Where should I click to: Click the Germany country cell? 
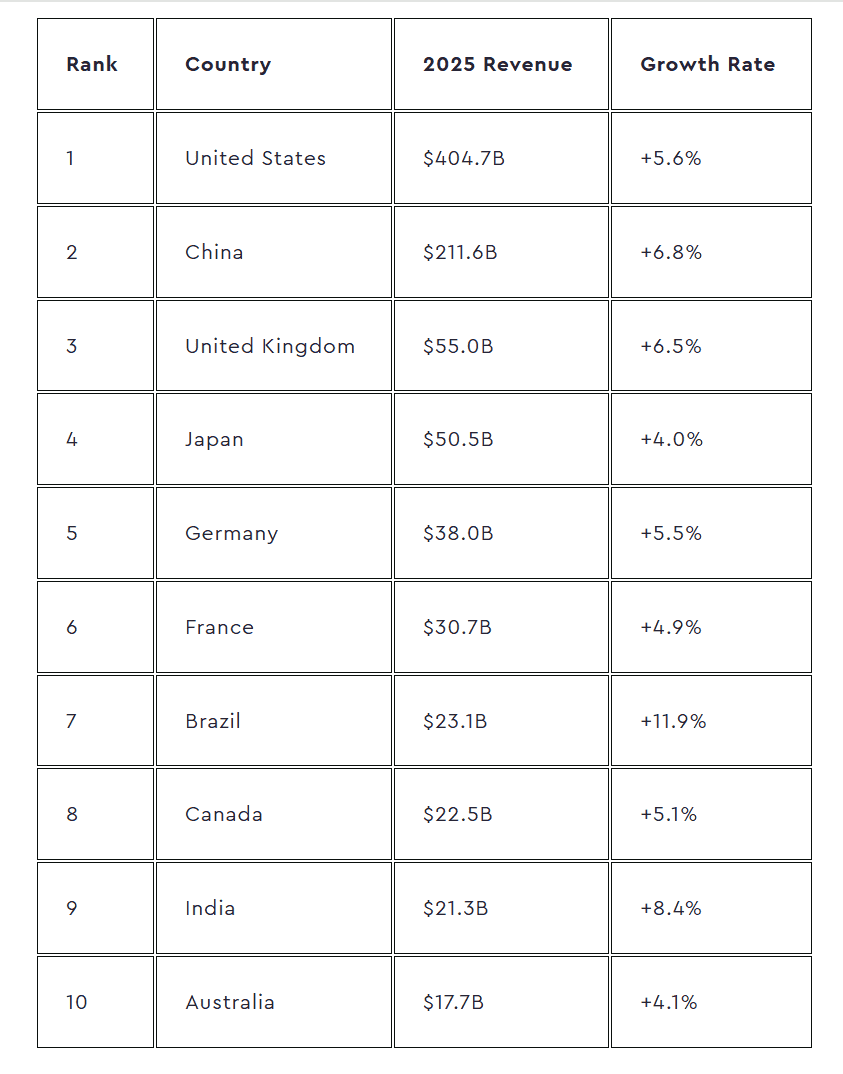coord(231,533)
